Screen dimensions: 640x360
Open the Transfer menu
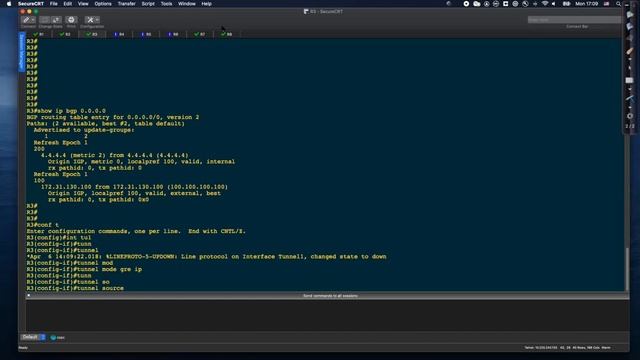tap(127, 4)
